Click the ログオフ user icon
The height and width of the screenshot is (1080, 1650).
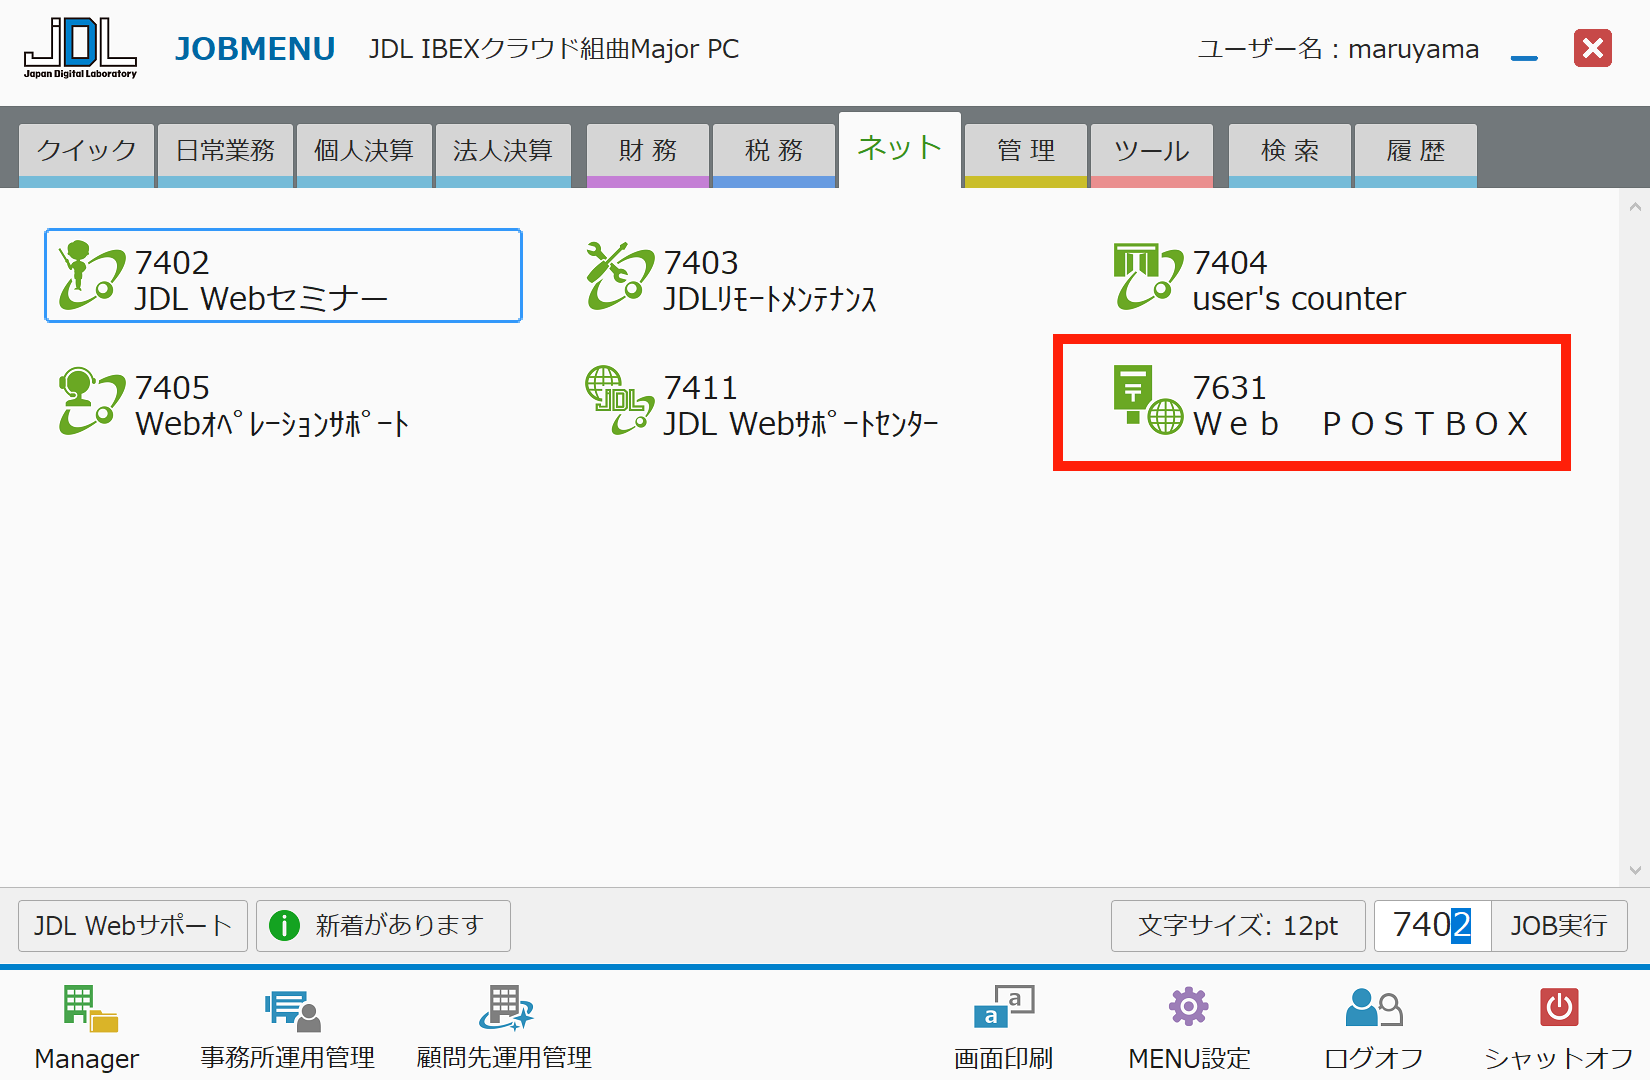point(1374,1007)
